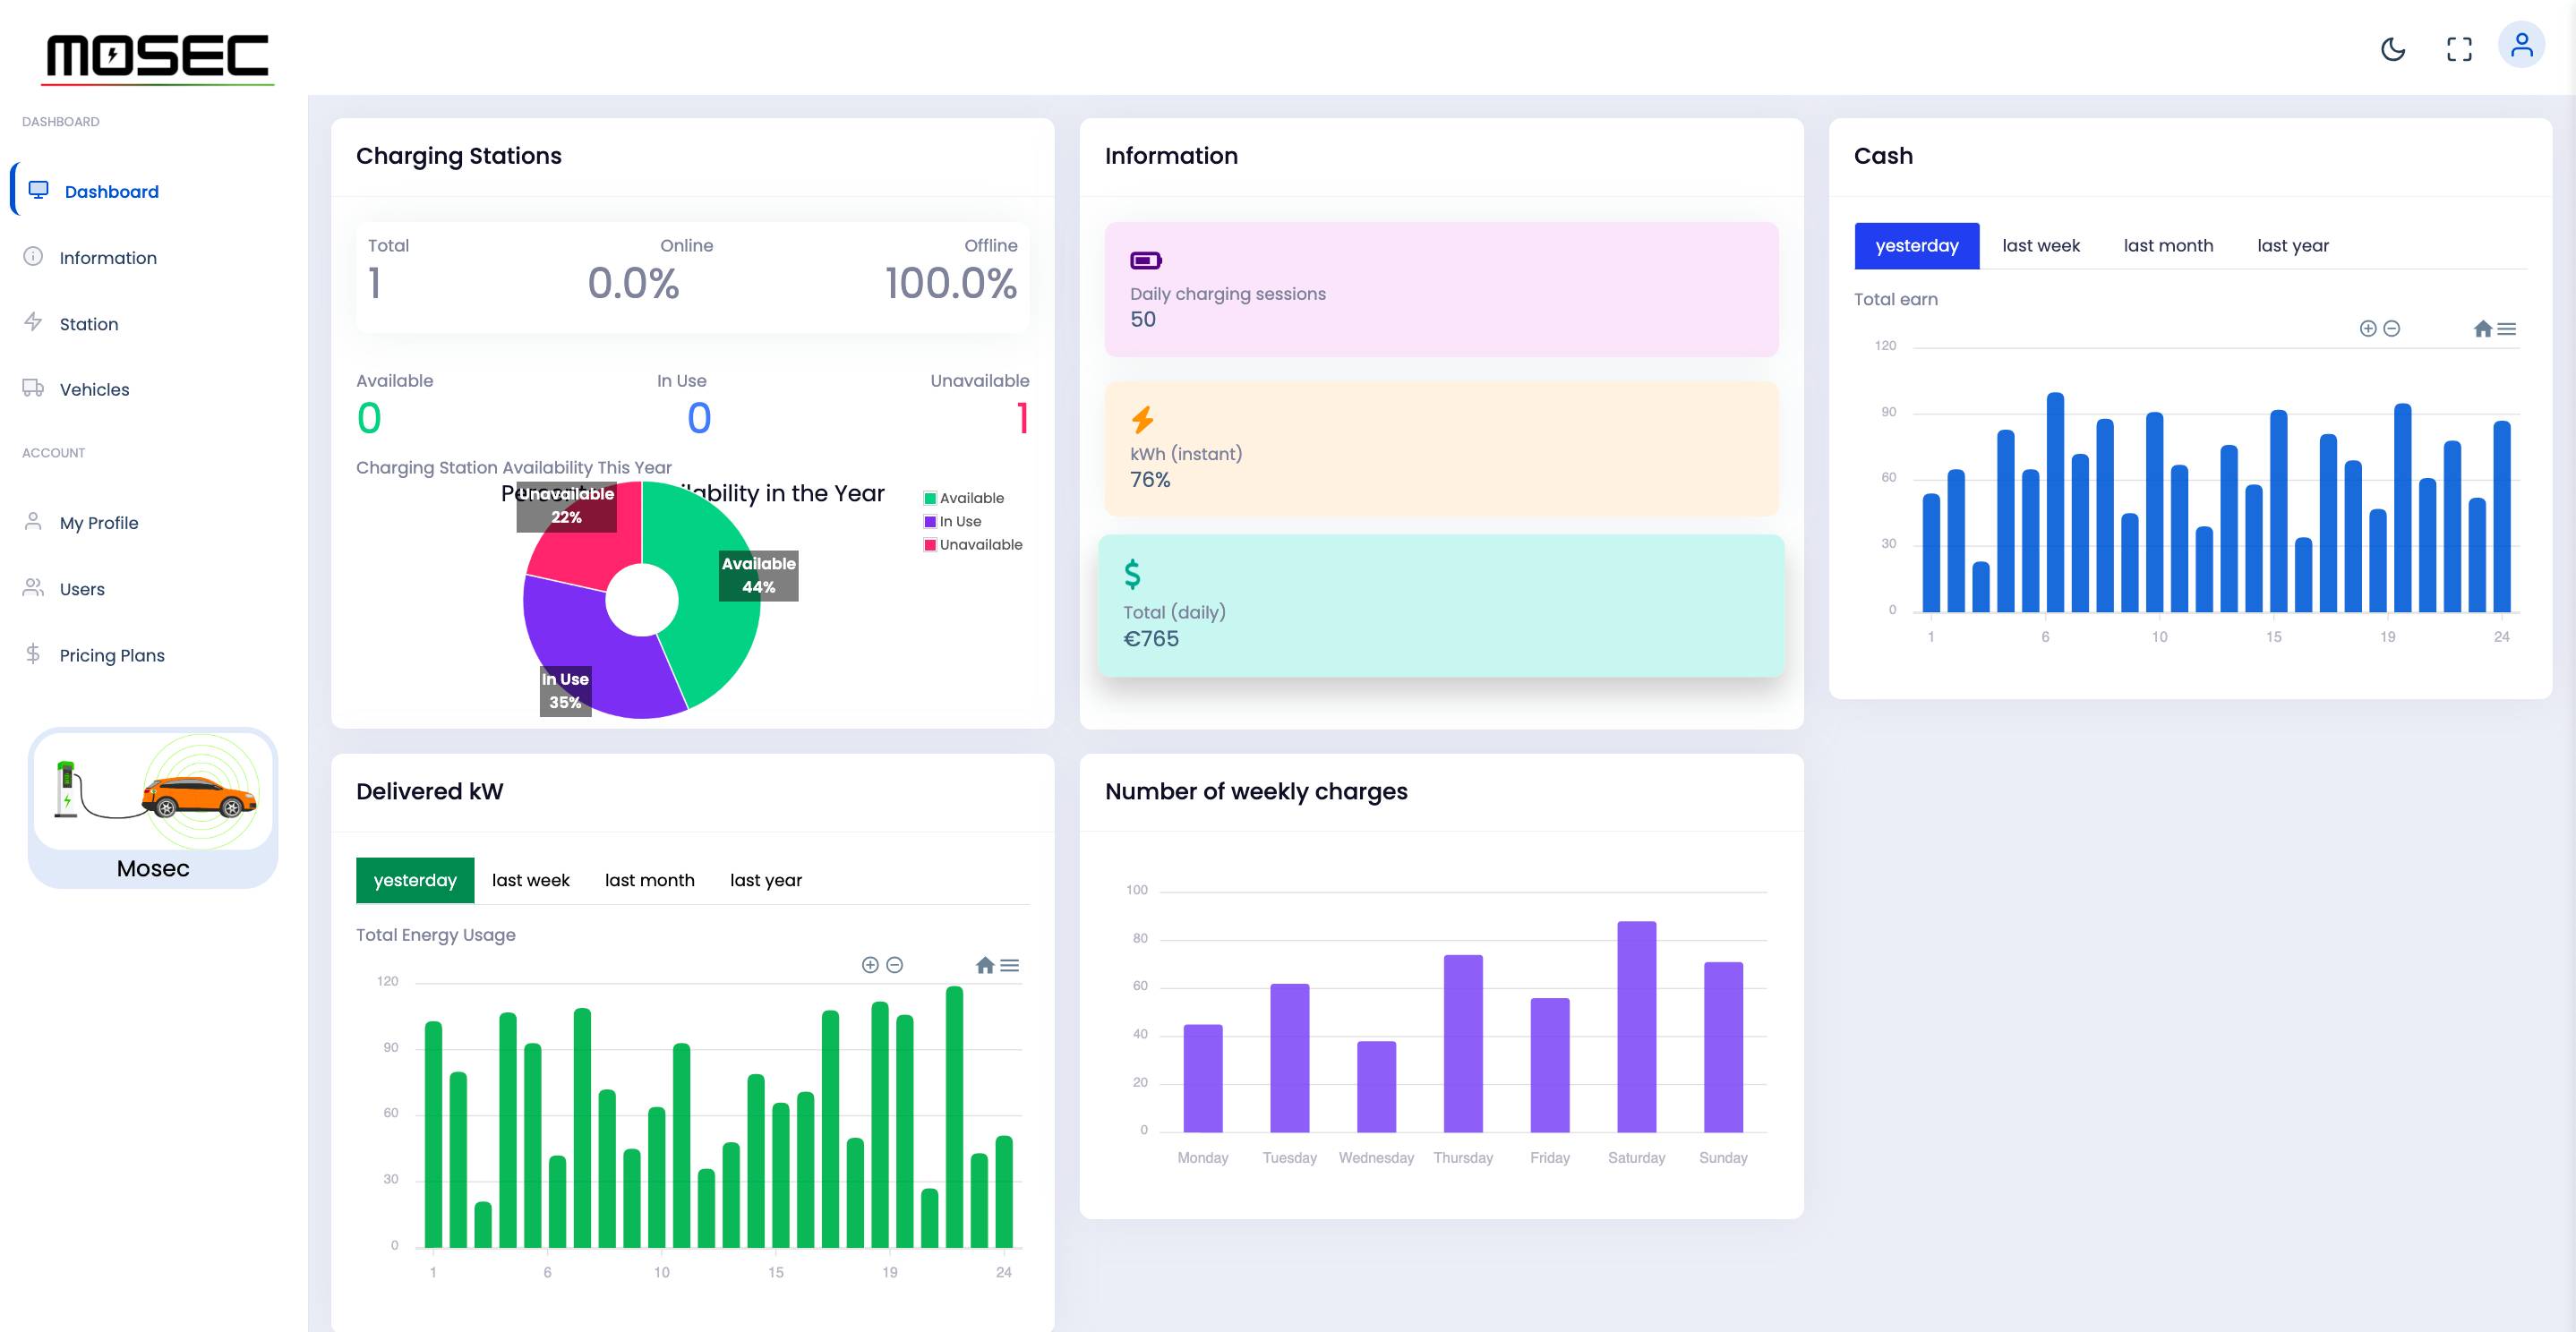Open the Station page from sidebar
Viewport: 2576px width, 1332px height.
pyautogui.click(x=88, y=323)
